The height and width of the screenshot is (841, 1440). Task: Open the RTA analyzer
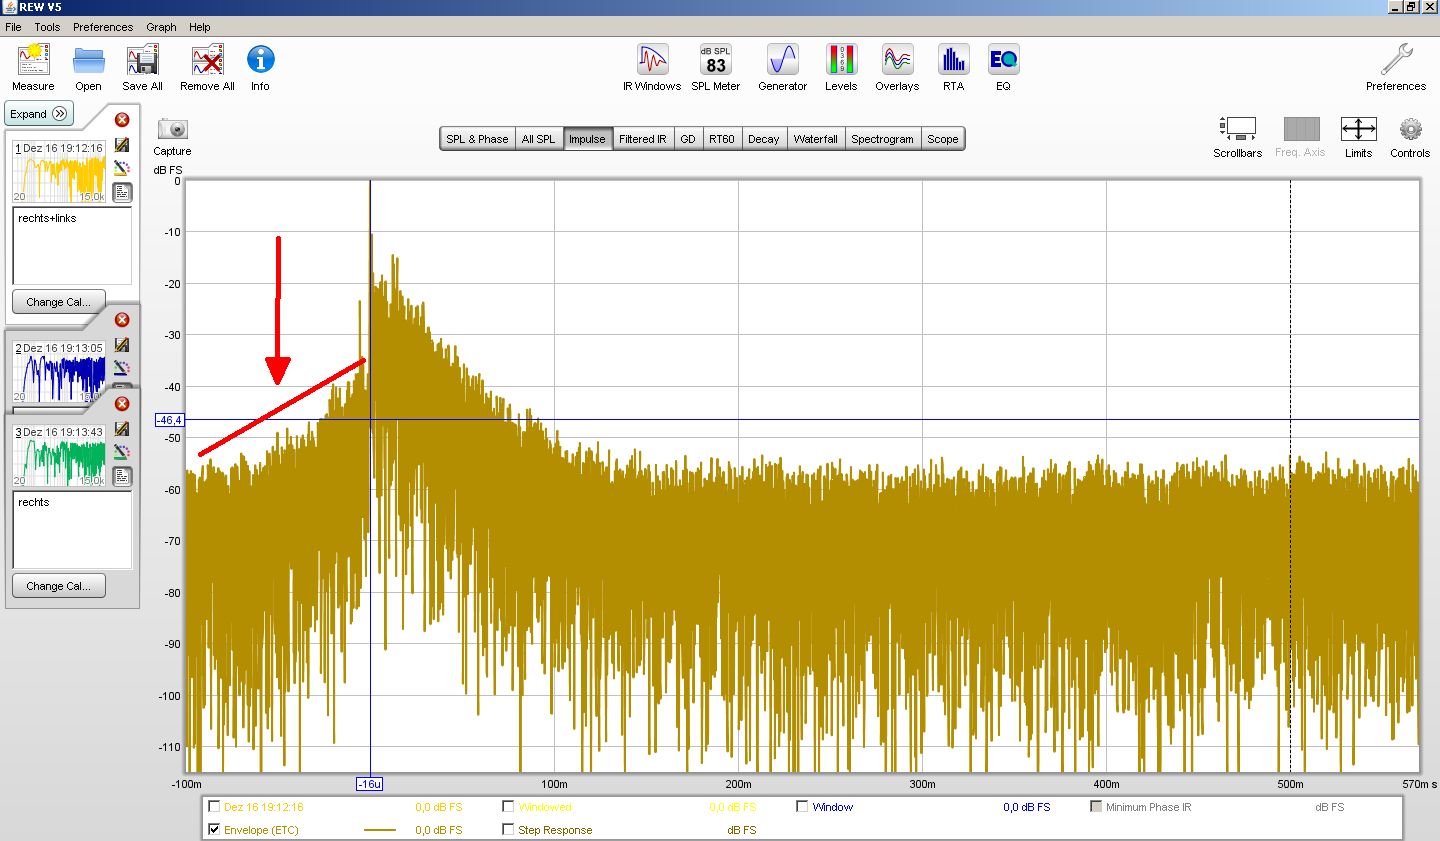953,60
